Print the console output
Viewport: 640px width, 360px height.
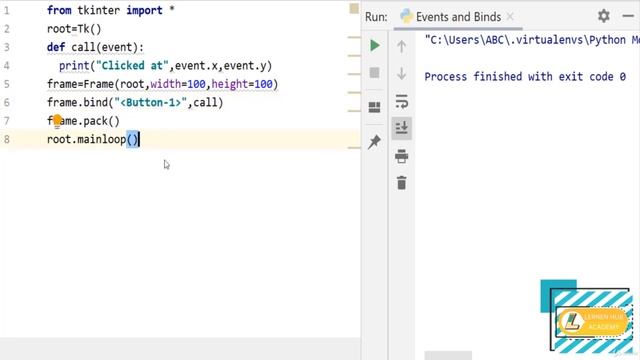(402, 156)
